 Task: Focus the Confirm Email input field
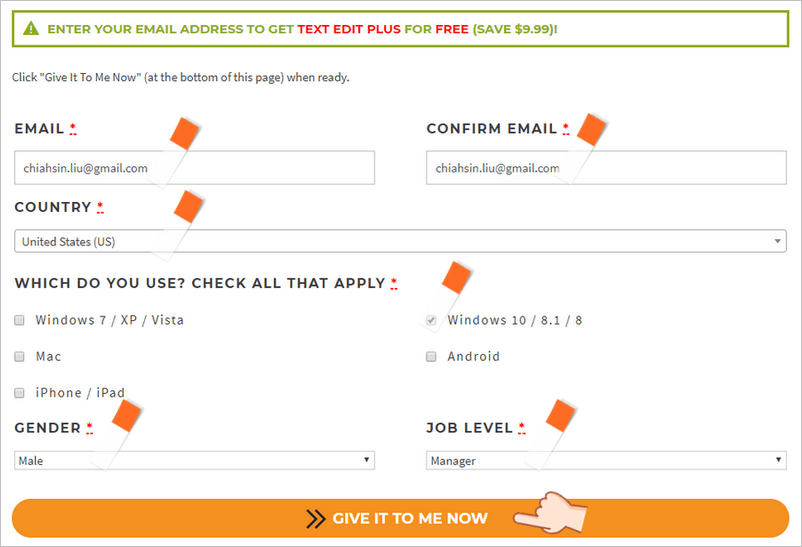click(606, 168)
